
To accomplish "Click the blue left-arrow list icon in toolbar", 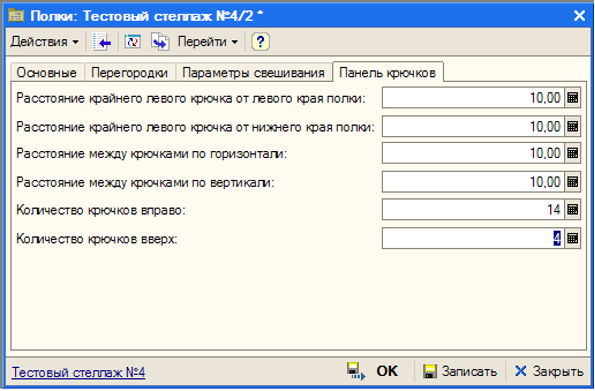I will click(102, 41).
